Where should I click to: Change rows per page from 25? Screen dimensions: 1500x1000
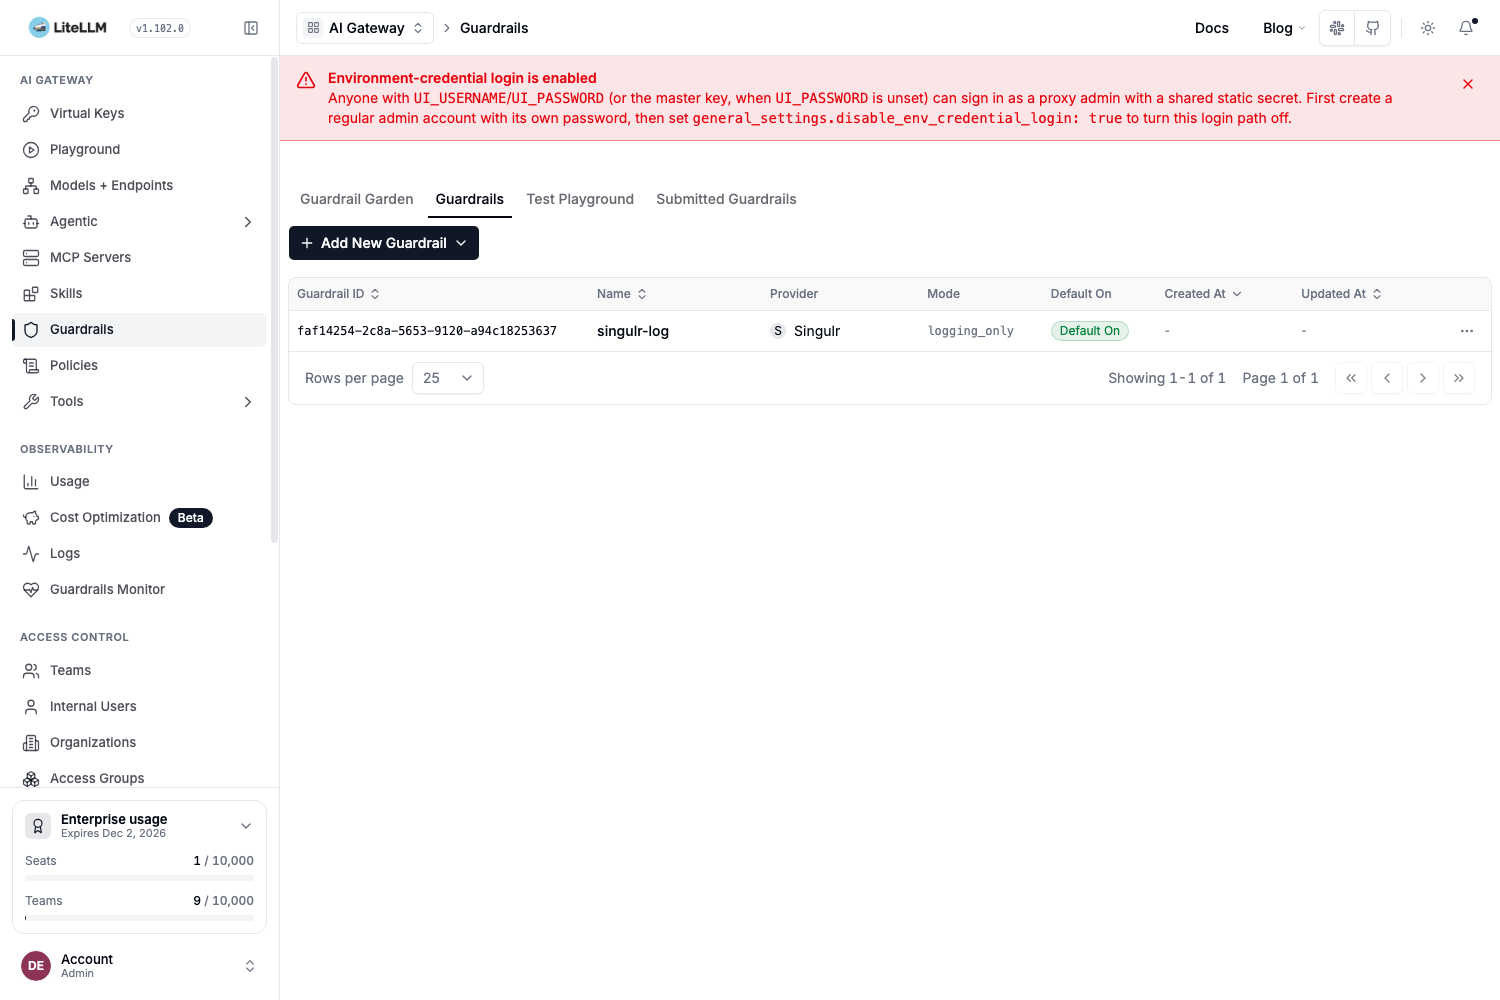448,378
